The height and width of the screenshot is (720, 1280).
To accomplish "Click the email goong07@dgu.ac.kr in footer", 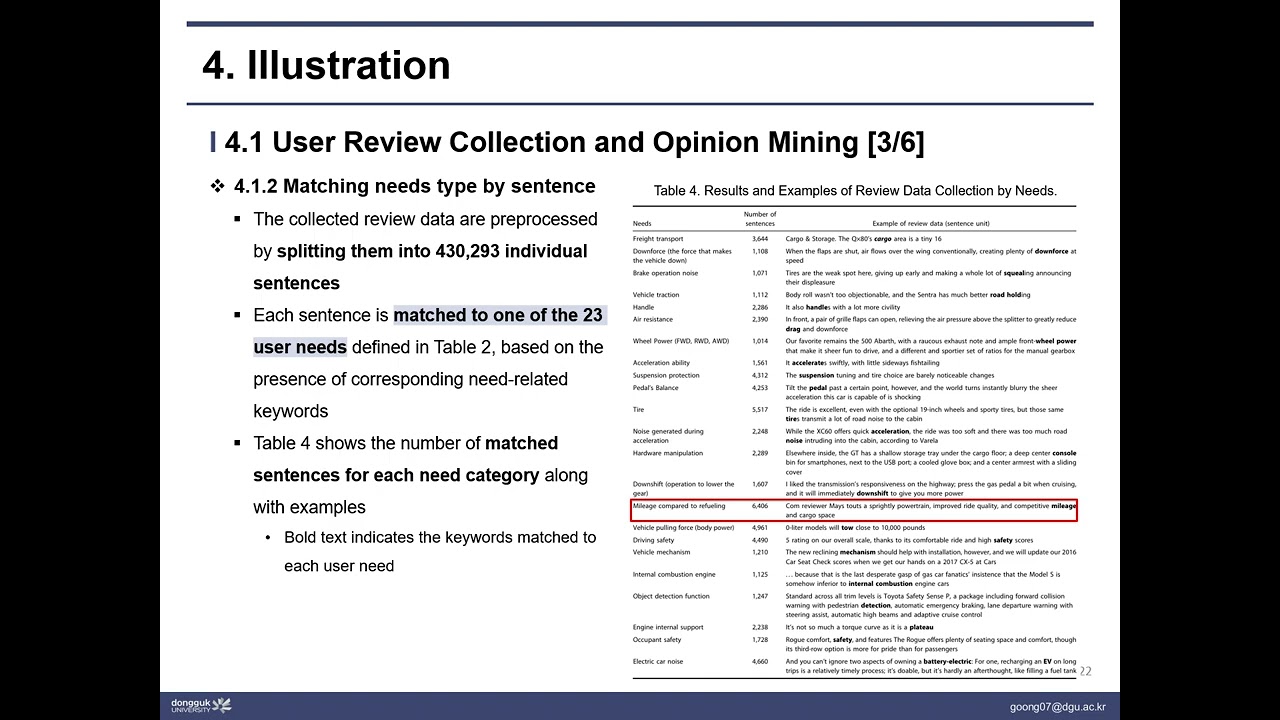I will 1058,707.
